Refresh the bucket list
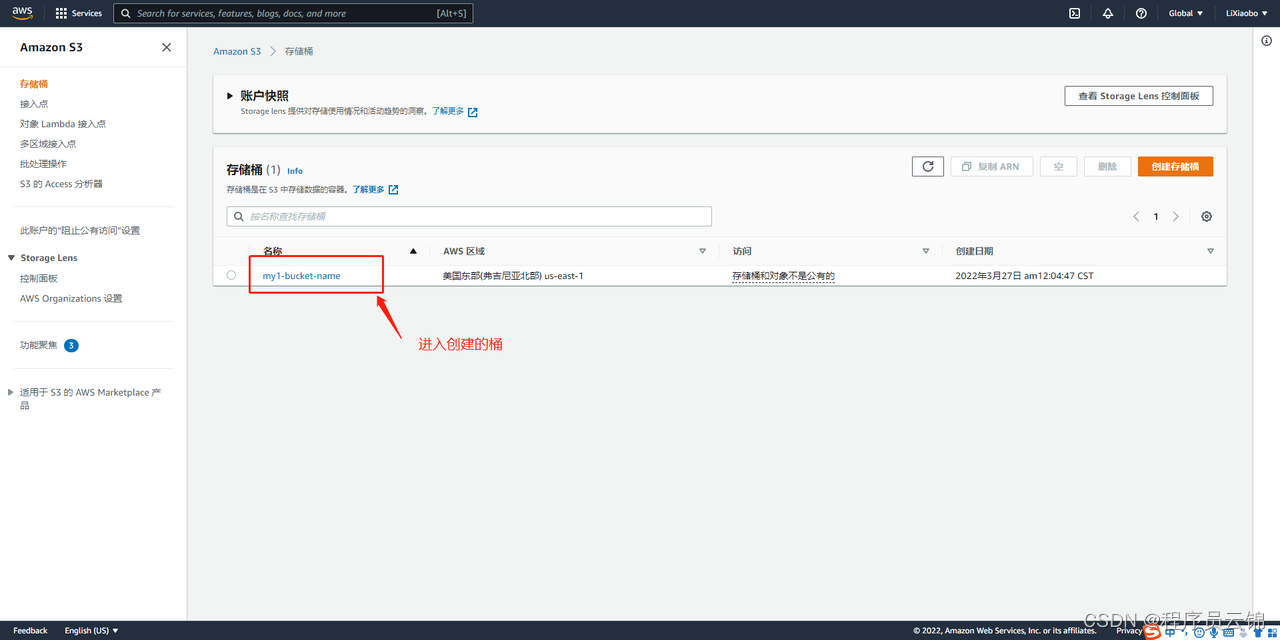 pos(928,166)
